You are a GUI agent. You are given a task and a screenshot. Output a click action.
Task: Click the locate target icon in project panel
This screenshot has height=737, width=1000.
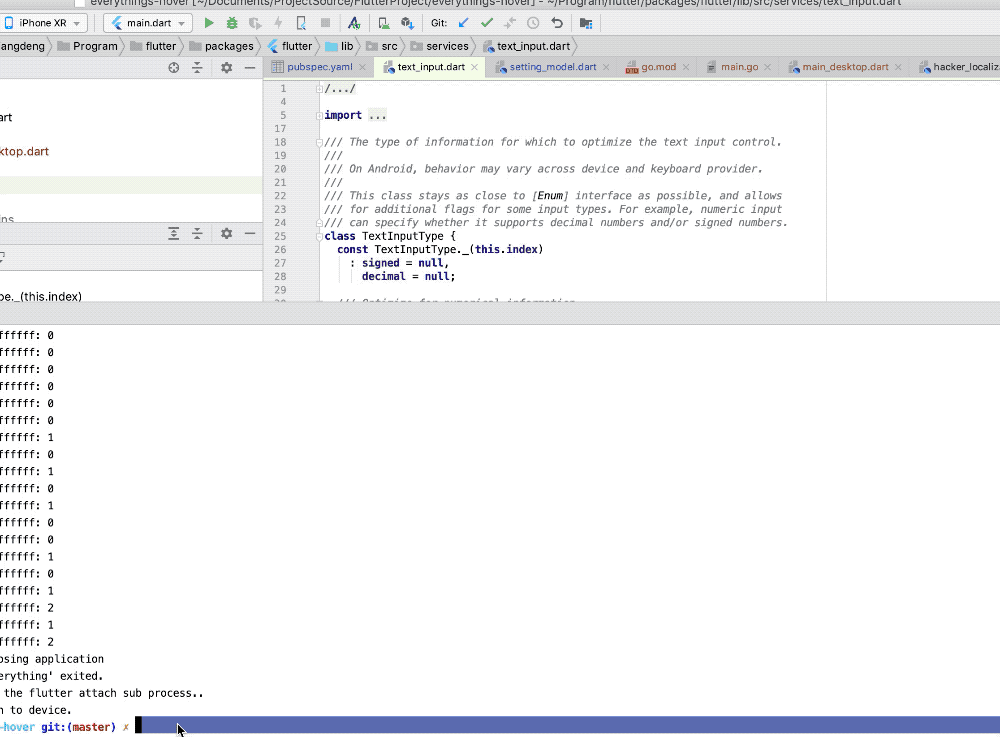[x=173, y=68]
